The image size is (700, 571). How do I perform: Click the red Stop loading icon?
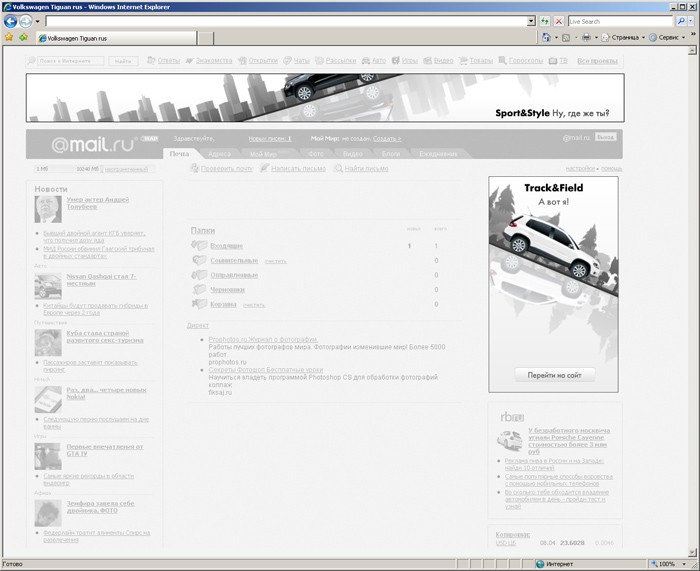(558, 21)
